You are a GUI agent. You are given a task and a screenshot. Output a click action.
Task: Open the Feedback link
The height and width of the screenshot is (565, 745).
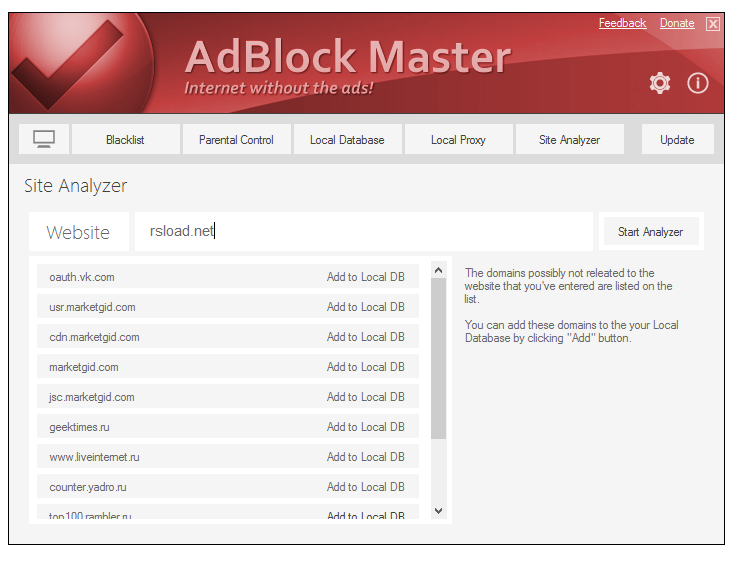pyautogui.click(x=622, y=23)
